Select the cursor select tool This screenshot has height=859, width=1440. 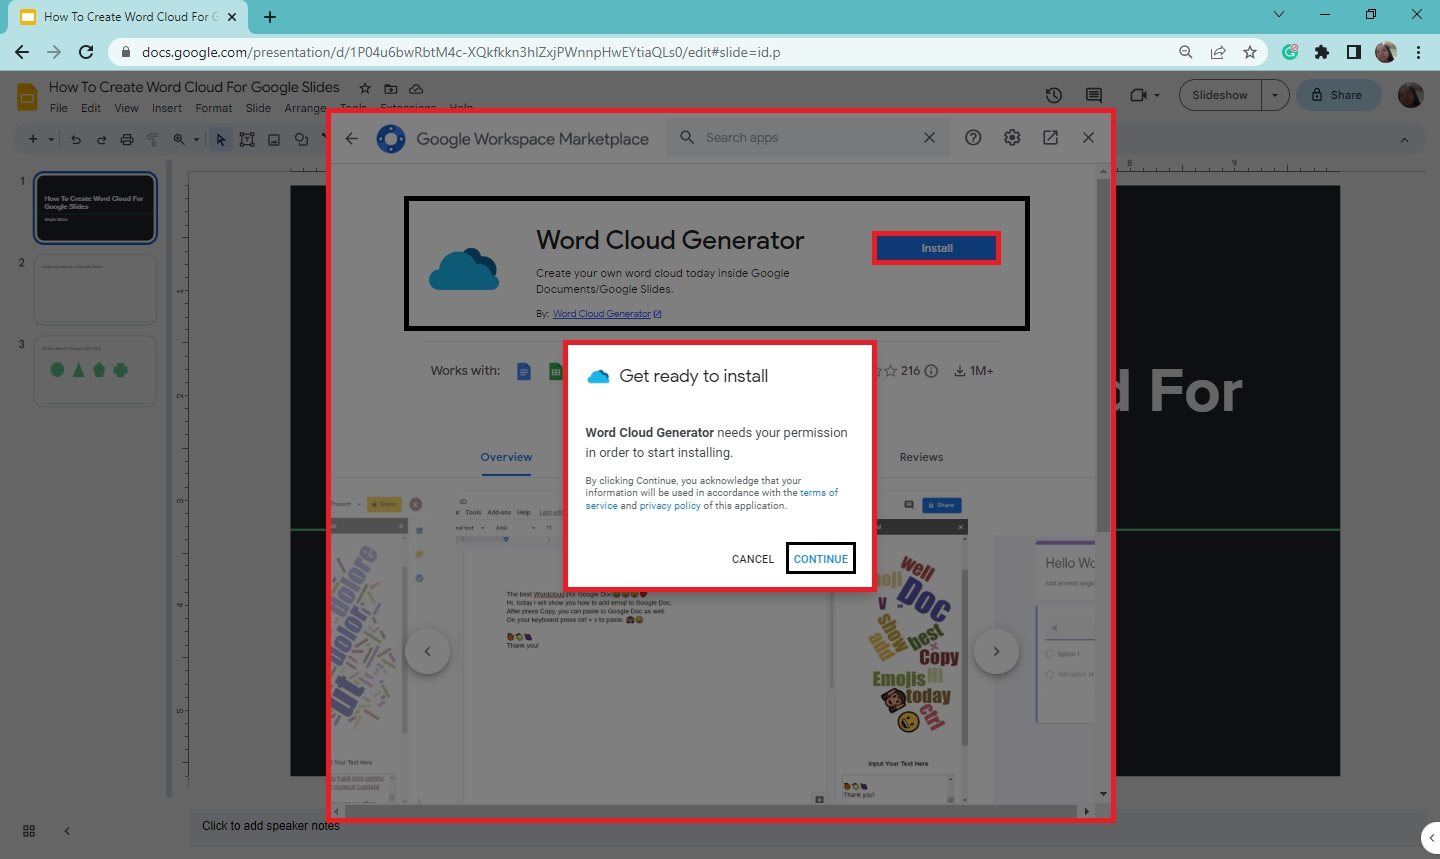[x=221, y=139]
